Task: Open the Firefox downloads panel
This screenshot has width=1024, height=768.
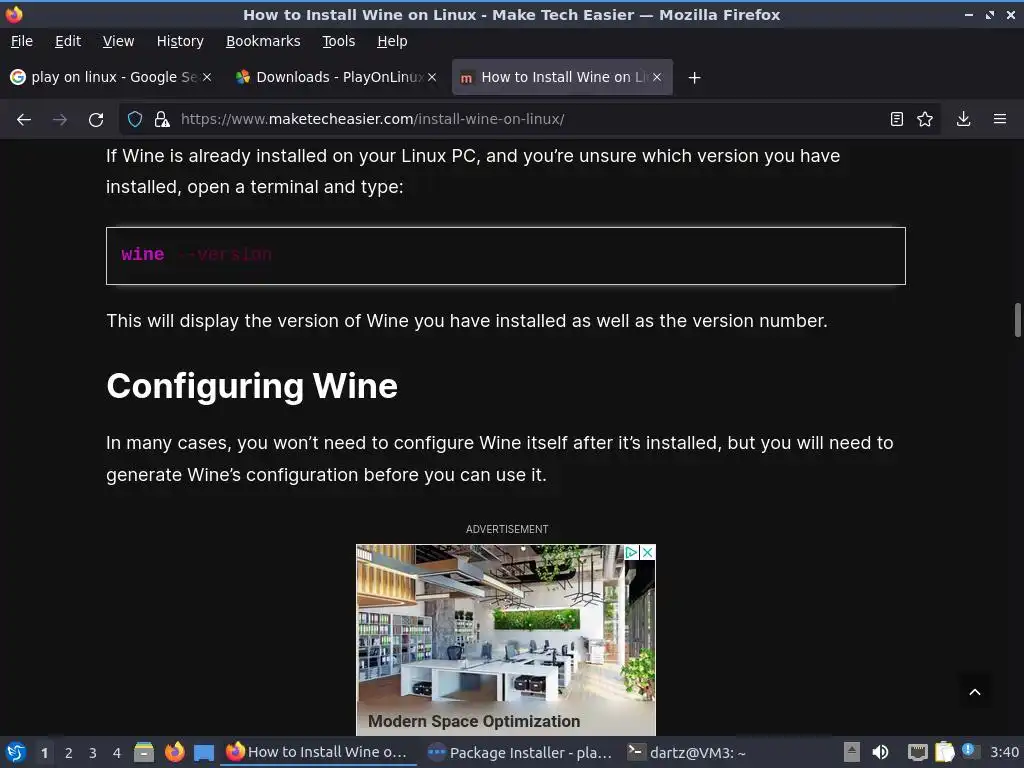Action: [963, 119]
